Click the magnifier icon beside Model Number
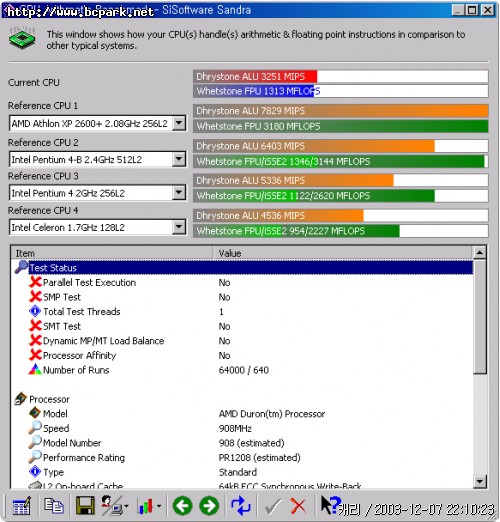Image resolution: width=500 pixels, height=522 pixels. (35, 442)
